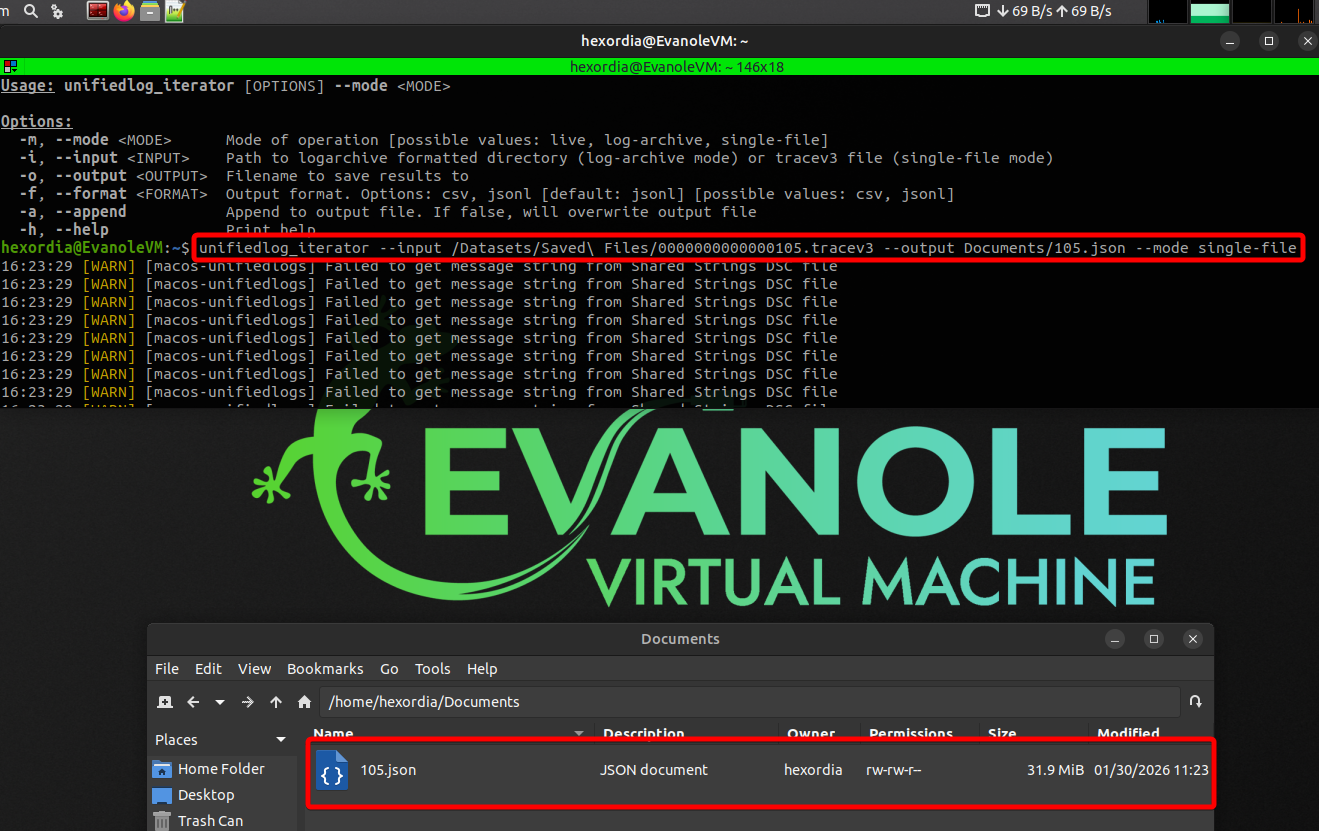
Task: Click the /home/hexordia/Documents path field
Action: (x=750, y=702)
